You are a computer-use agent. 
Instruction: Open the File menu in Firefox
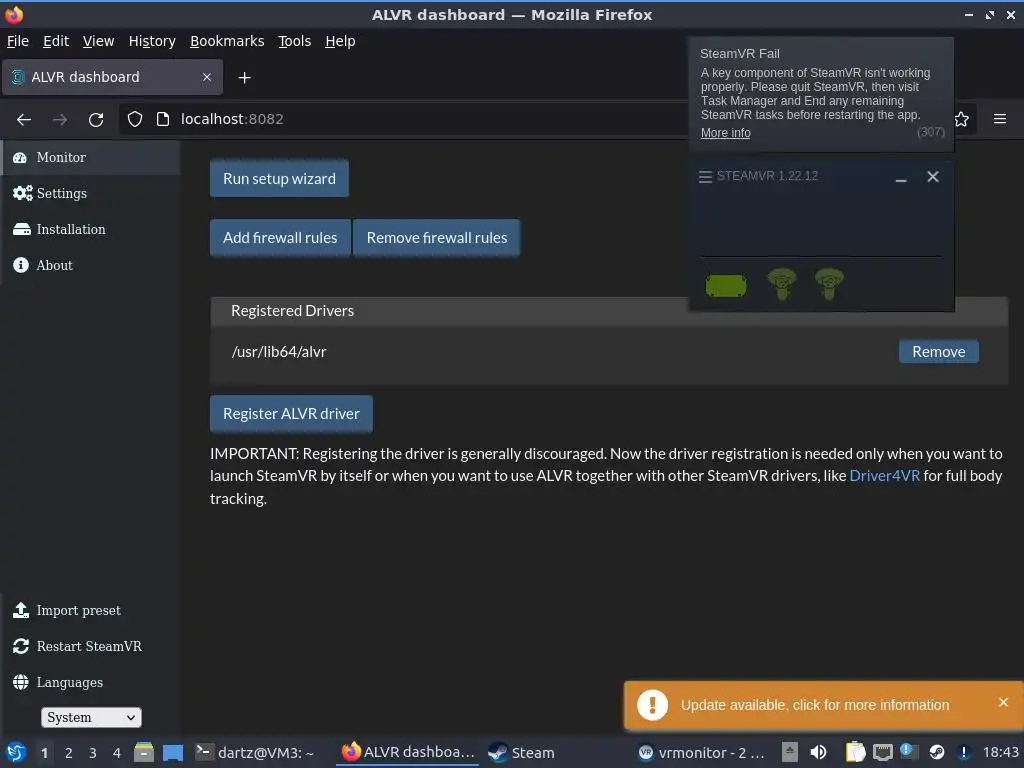click(18, 41)
